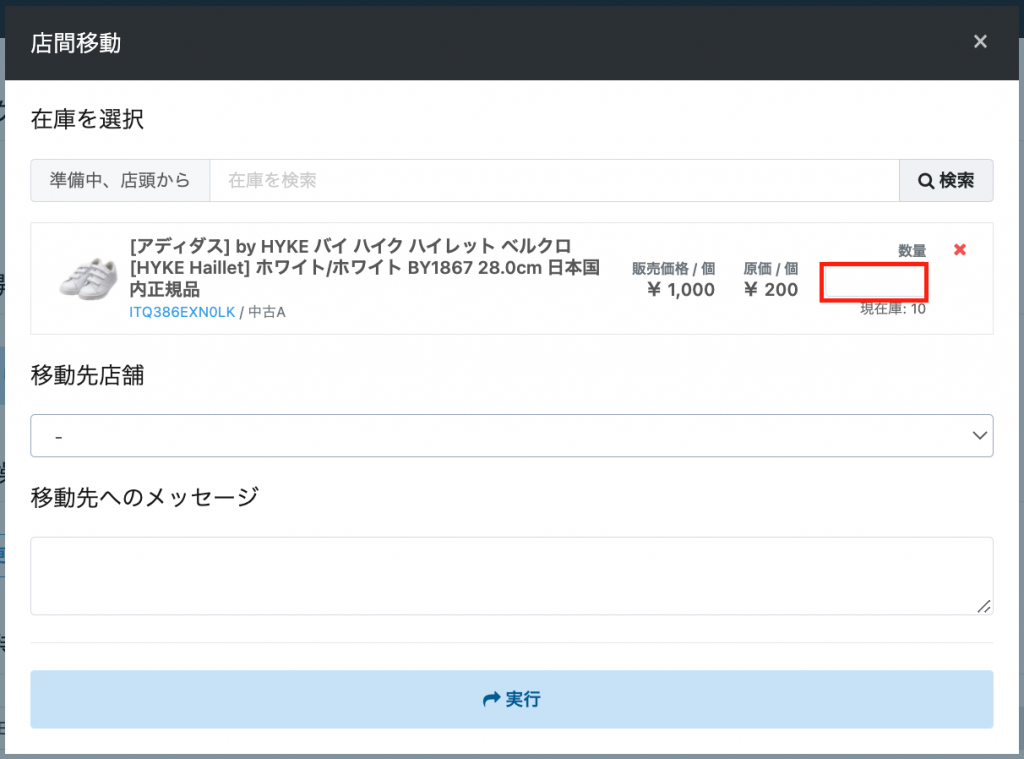Click the 中古A condition label
Image resolution: width=1024 pixels, height=759 pixels.
pyautogui.click(x=267, y=312)
